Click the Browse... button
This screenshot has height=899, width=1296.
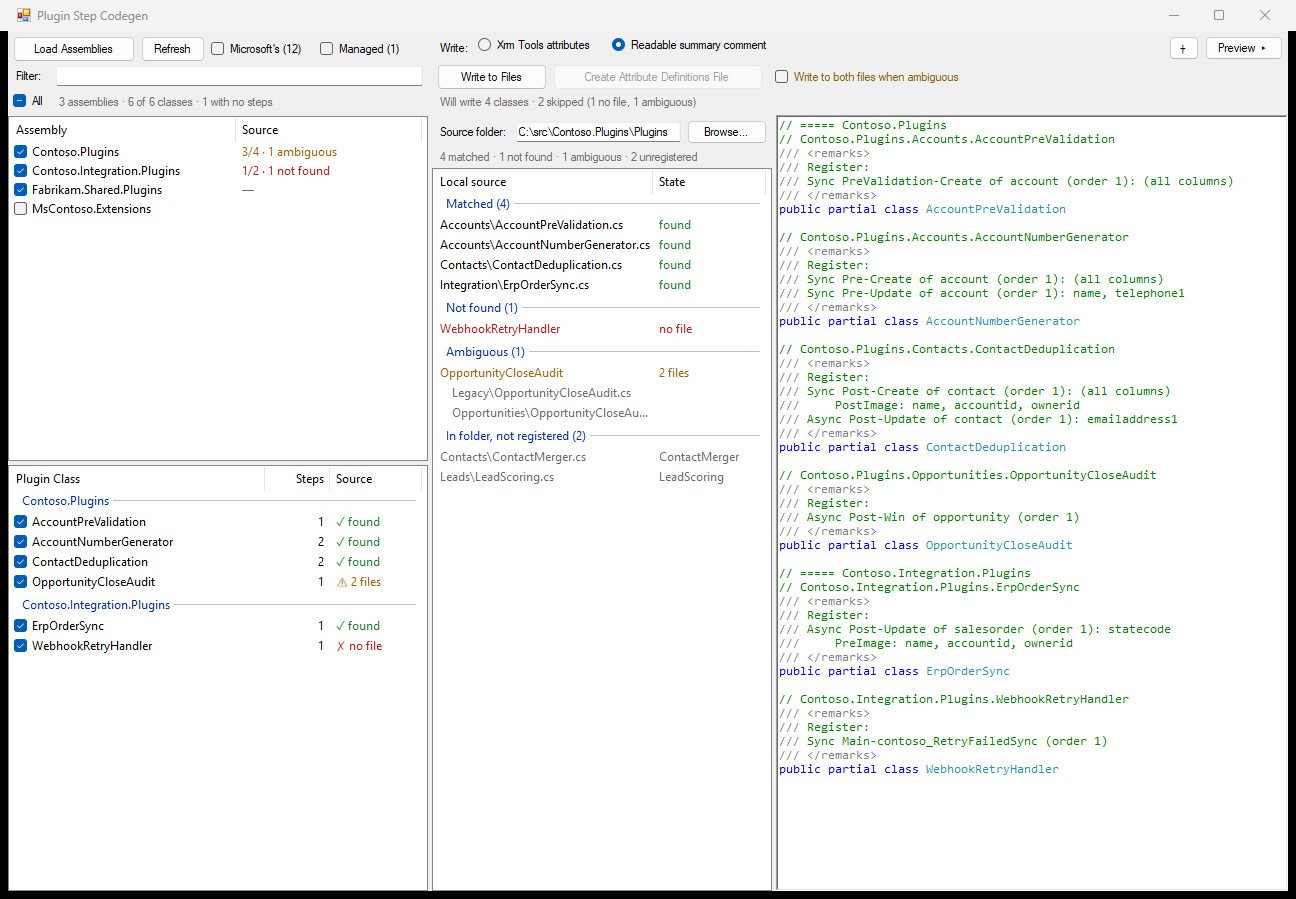(x=727, y=132)
